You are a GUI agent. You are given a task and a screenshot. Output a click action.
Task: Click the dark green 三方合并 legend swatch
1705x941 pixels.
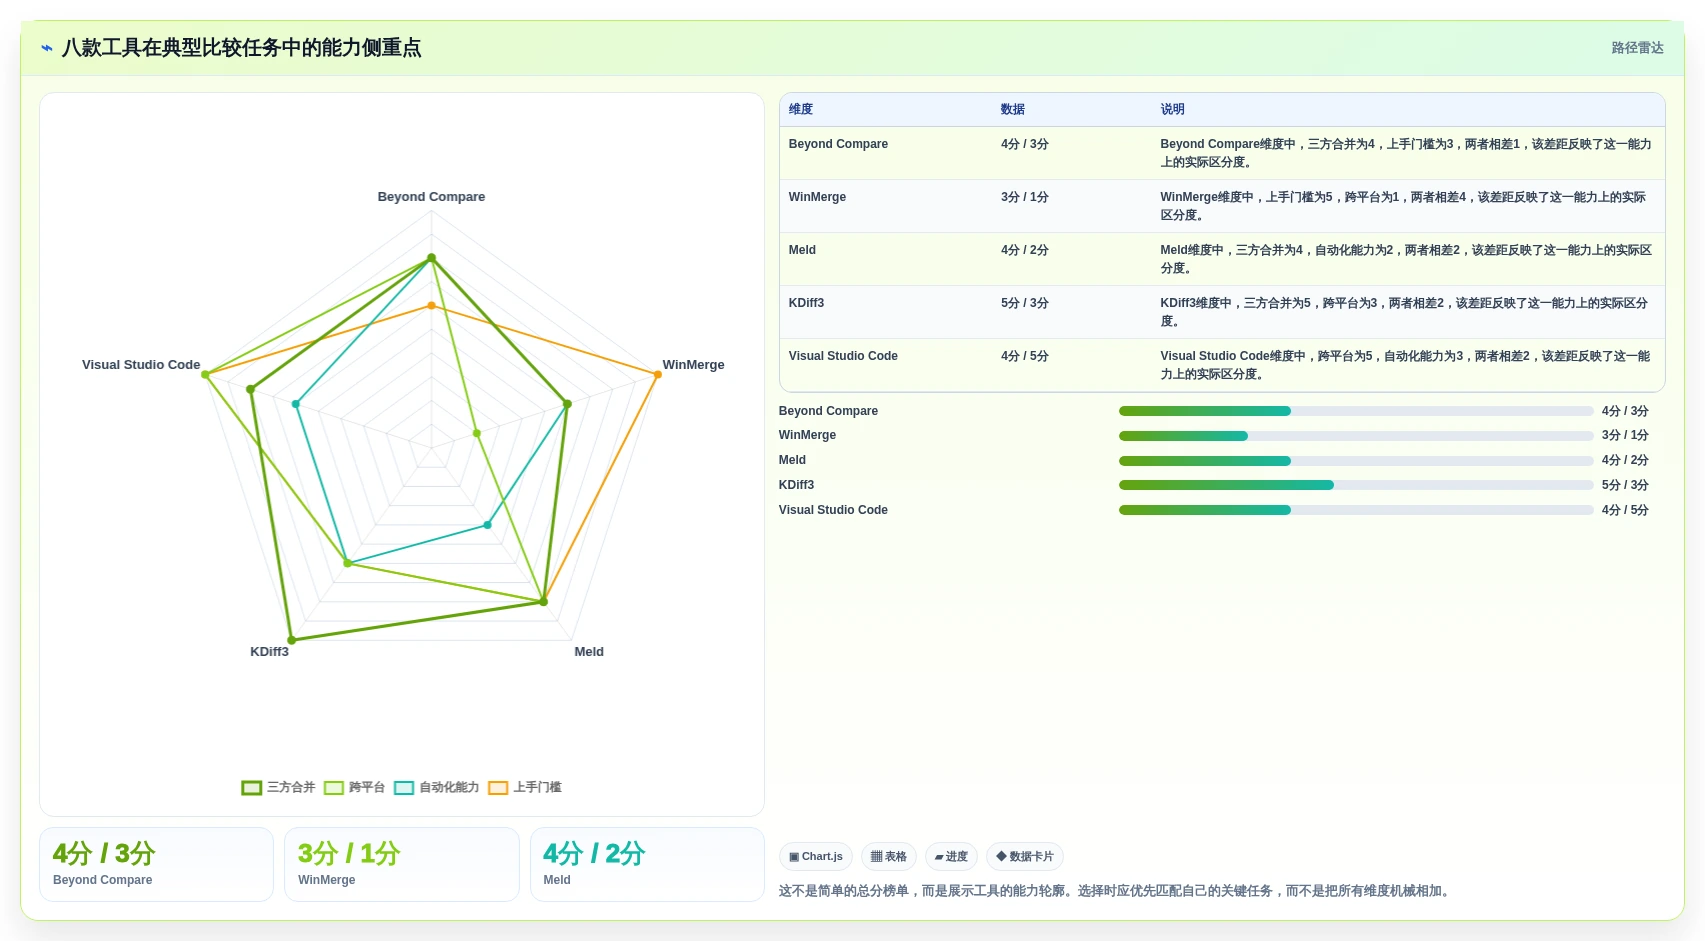coord(251,788)
